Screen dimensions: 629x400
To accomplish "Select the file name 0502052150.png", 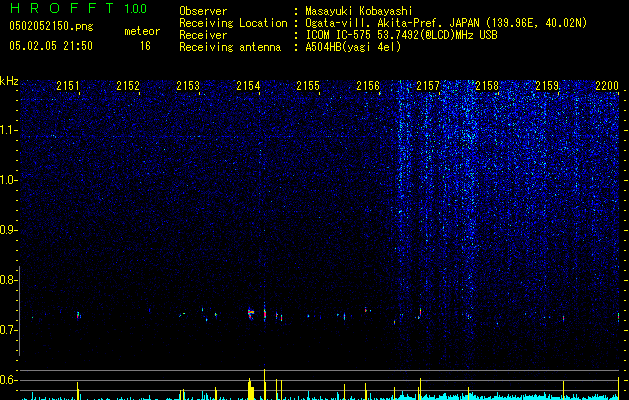I will [51, 26].
